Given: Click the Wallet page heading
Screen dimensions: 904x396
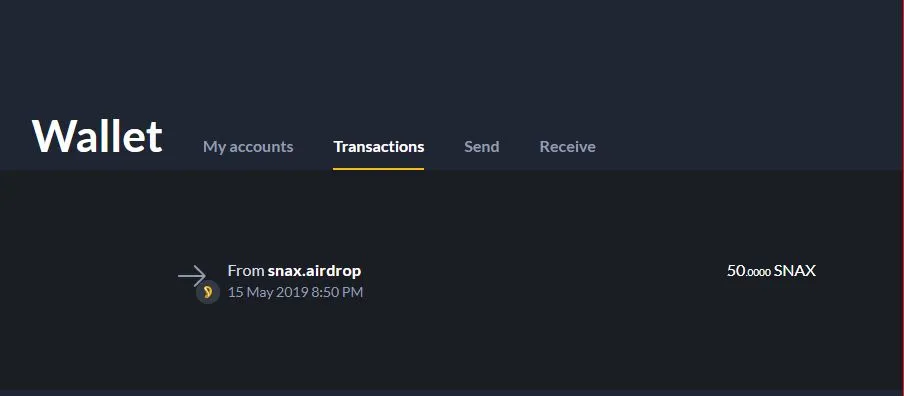Looking at the screenshot, I should (x=97, y=136).
